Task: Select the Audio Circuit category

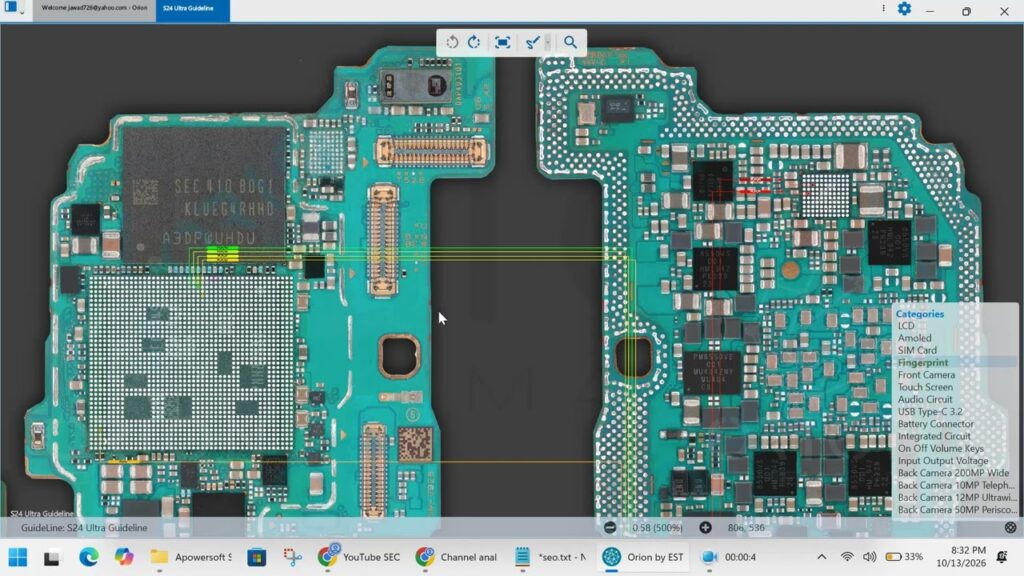Action: (x=925, y=399)
